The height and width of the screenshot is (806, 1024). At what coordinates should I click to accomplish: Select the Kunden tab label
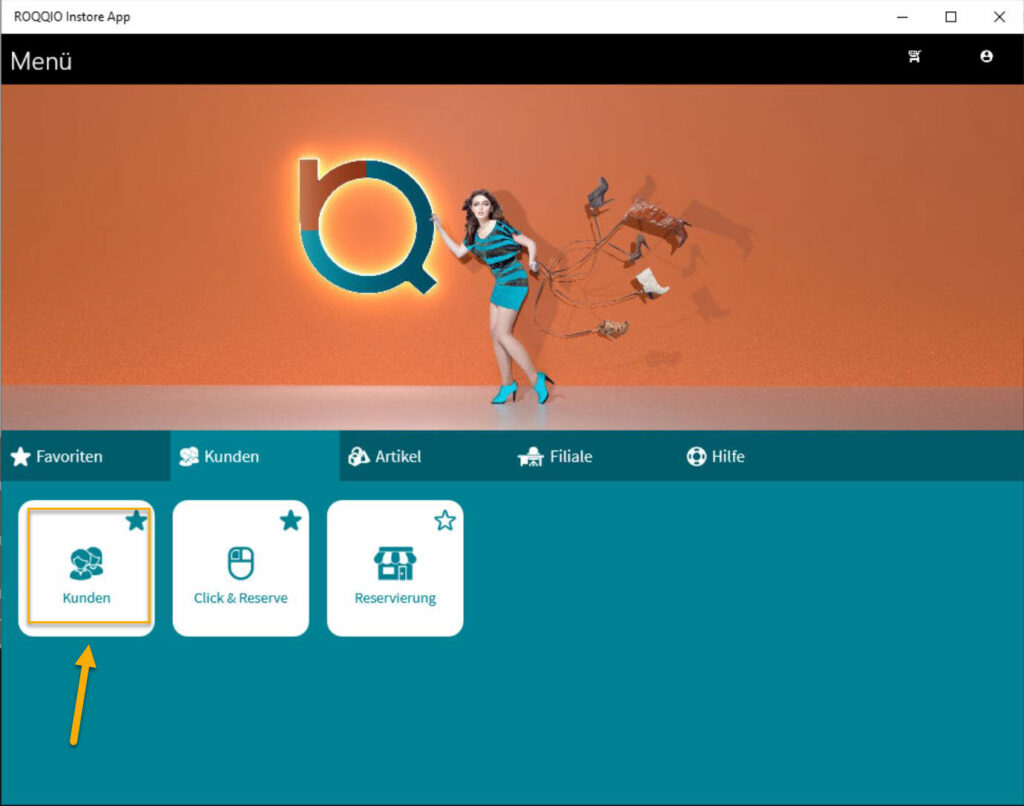[x=232, y=457]
